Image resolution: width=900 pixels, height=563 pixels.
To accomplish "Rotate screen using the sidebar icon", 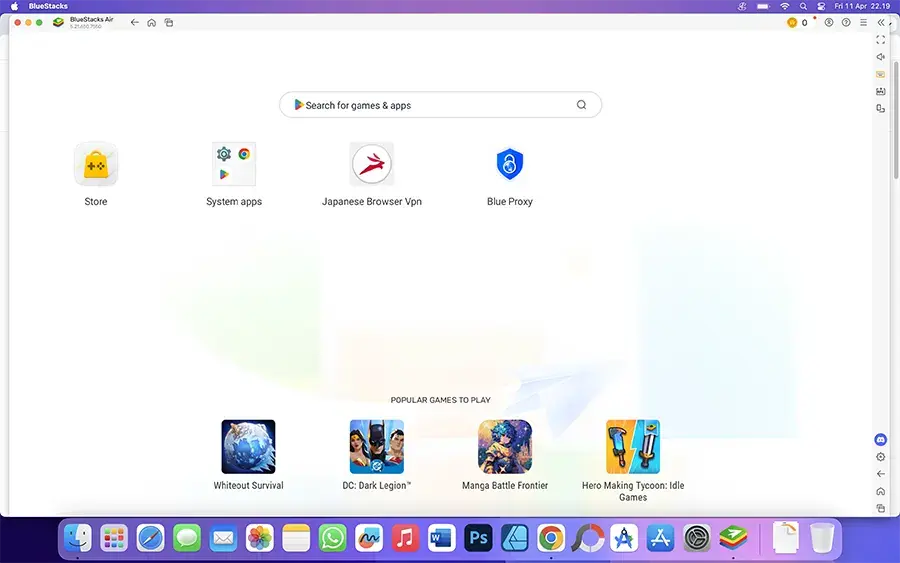I will pyautogui.click(x=880, y=108).
